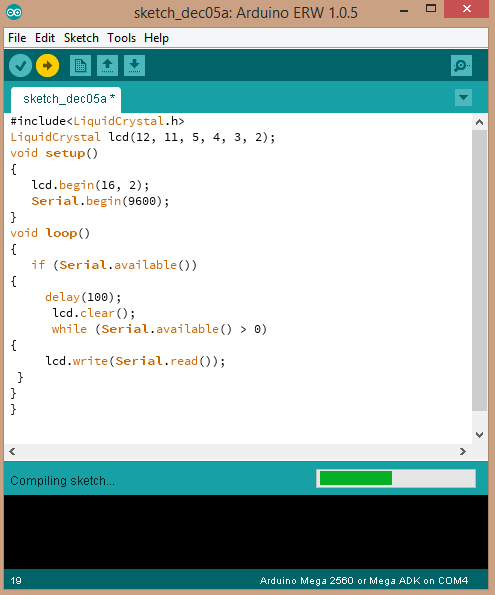495x595 pixels.
Task: Open the Serial Monitor magnifier icon
Action: [x=461, y=66]
